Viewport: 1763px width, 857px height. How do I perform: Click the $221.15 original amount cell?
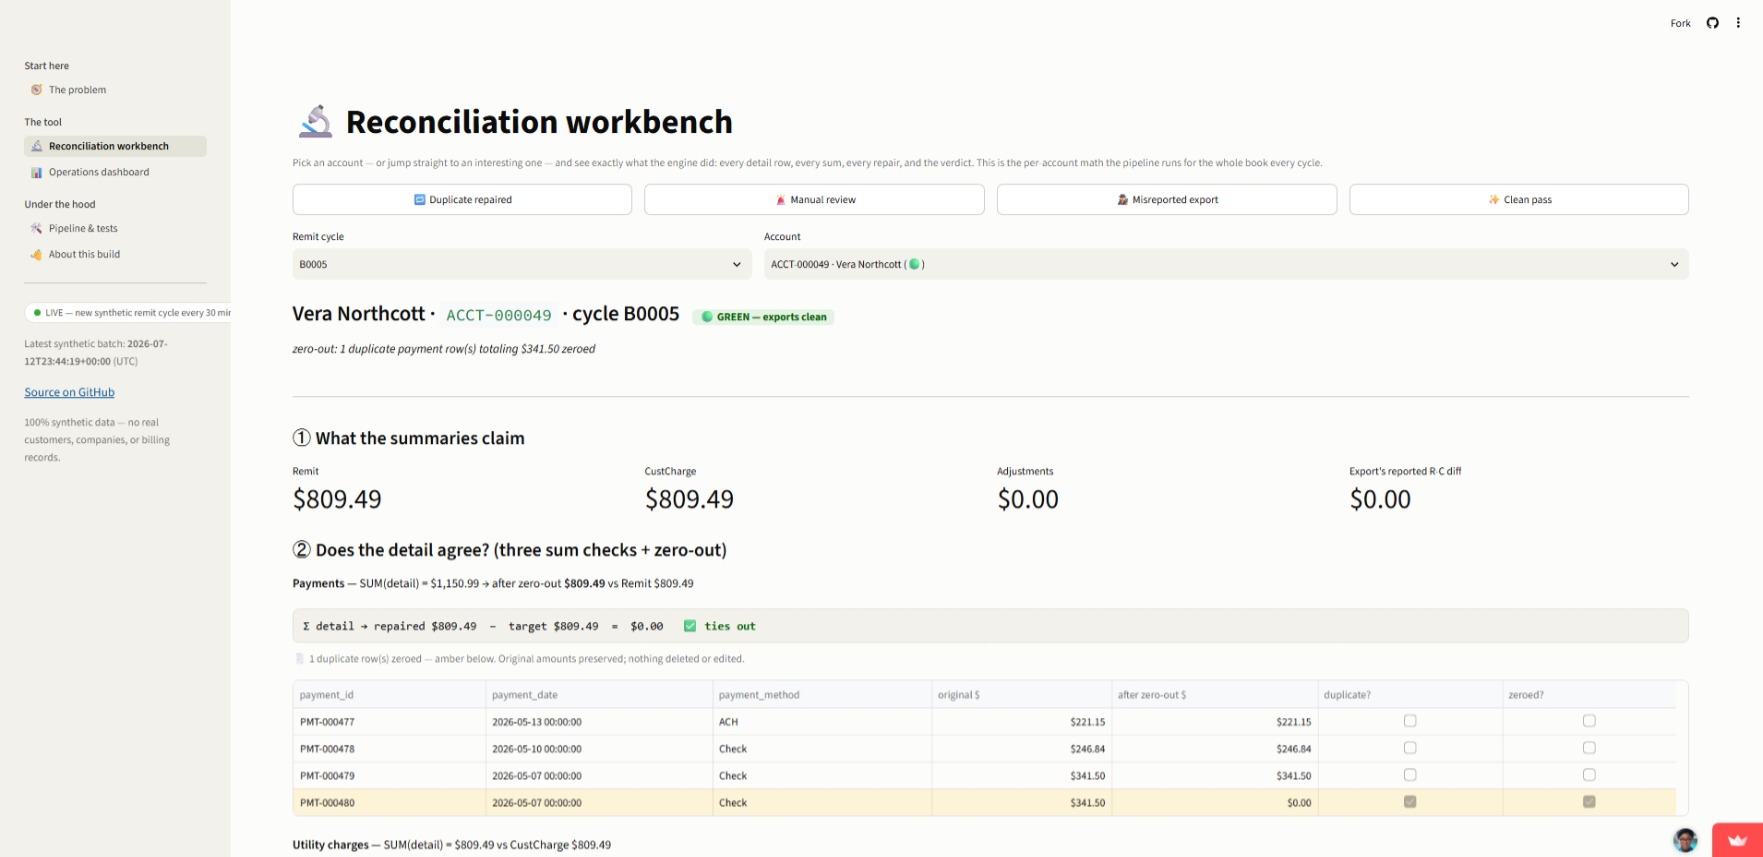point(1021,721)
